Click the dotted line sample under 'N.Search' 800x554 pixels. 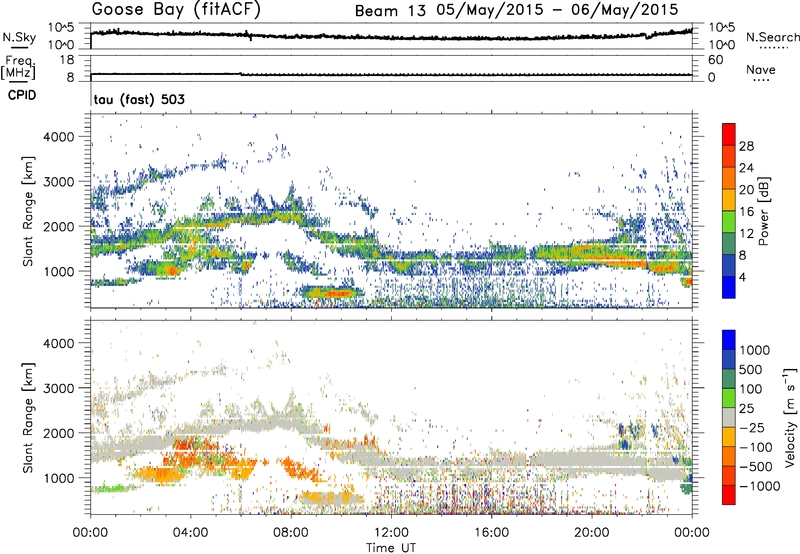click(x=773, y=48)
